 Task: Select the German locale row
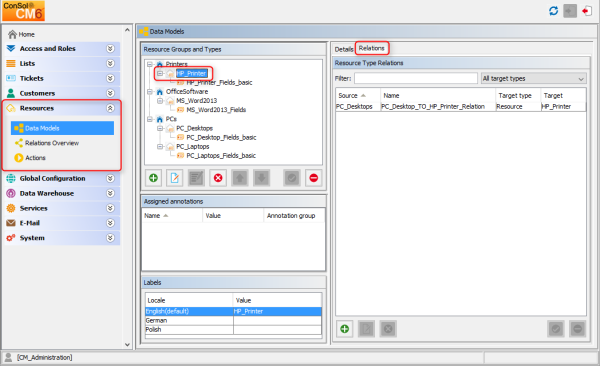tap(233, 321)
